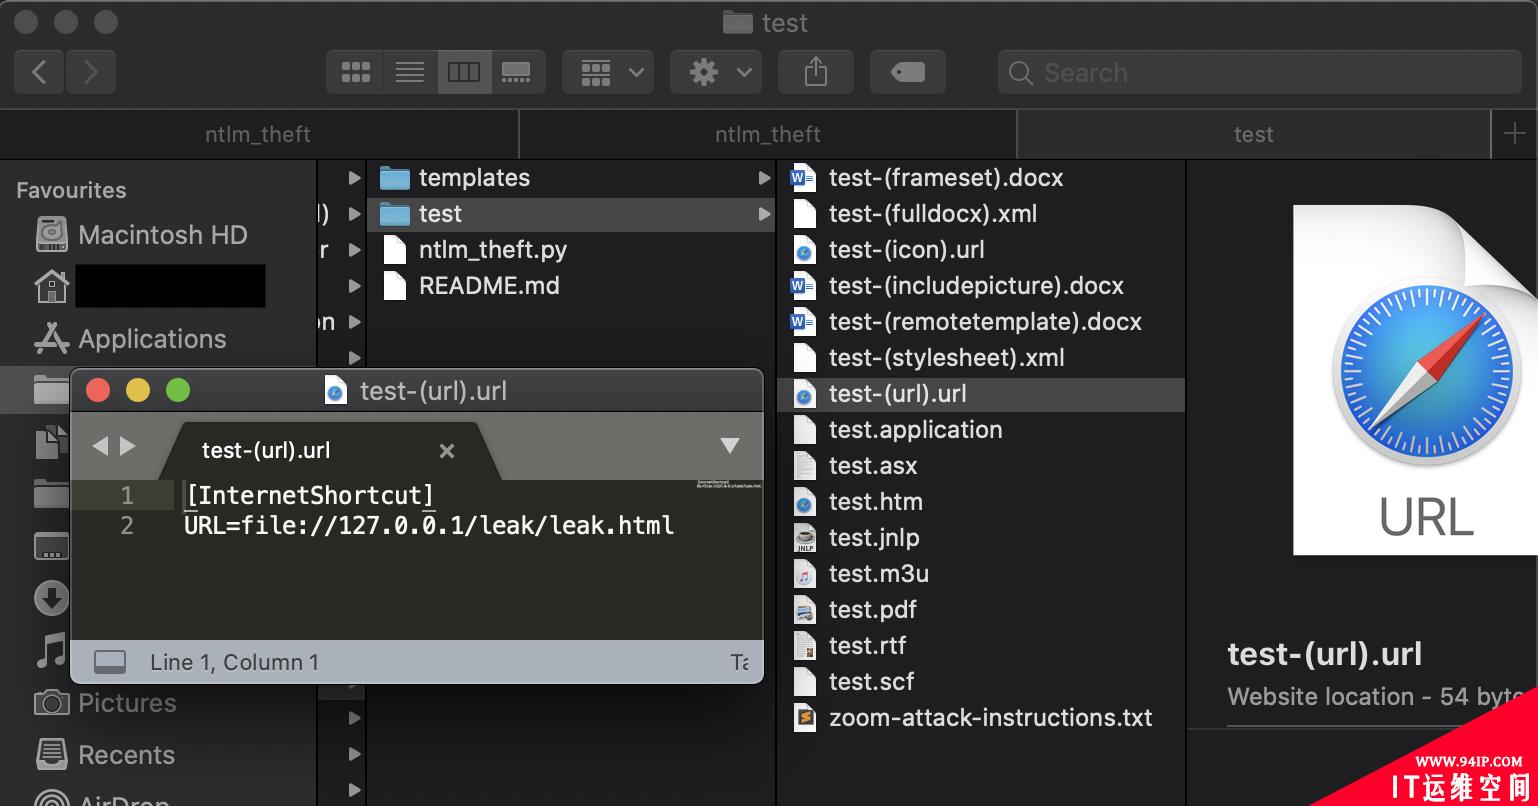Screen dimensions: 1538x806
Task: Click line 2 URL text in Sublime editor
Action: click(429, 525)
